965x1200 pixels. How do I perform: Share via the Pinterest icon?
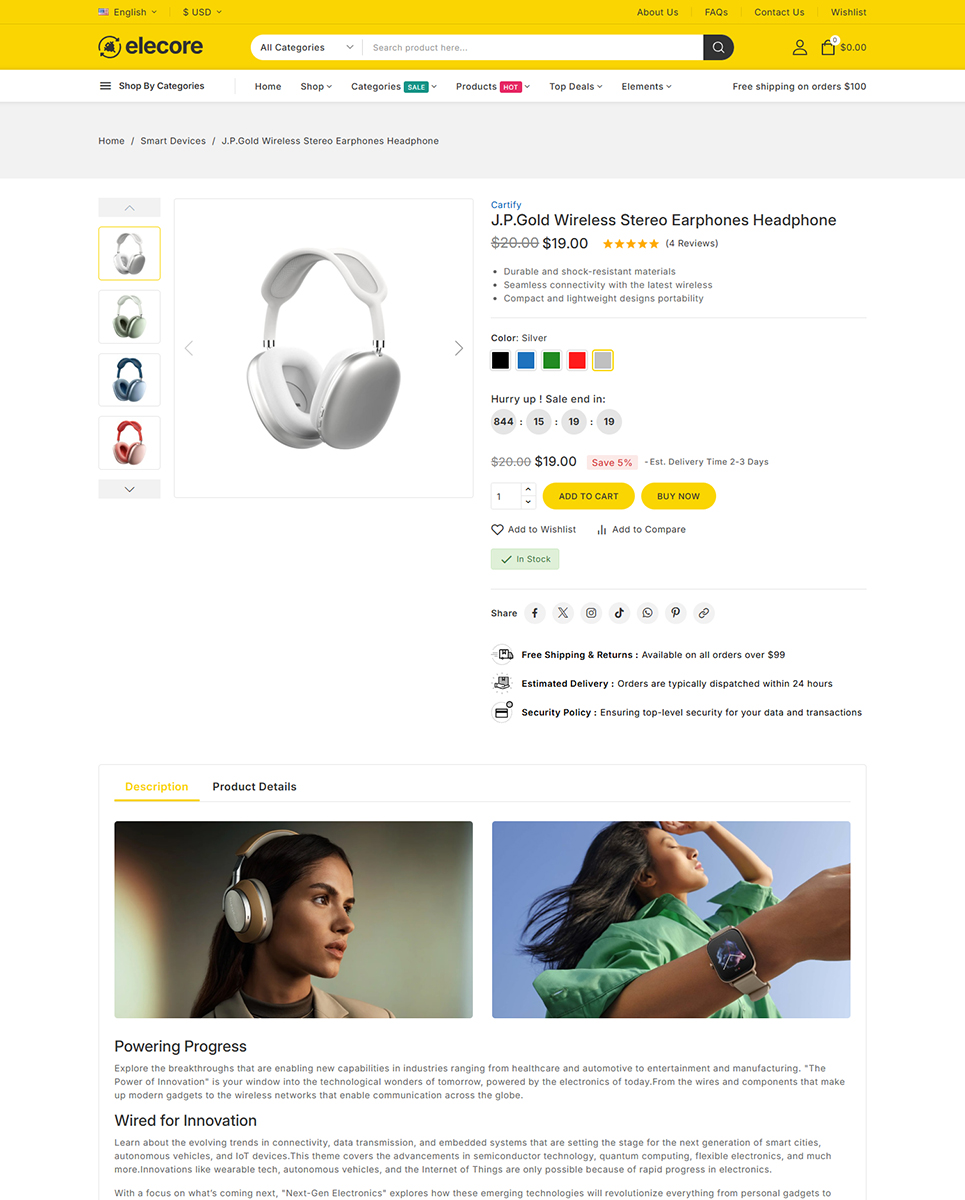click(x=676, y=613)
